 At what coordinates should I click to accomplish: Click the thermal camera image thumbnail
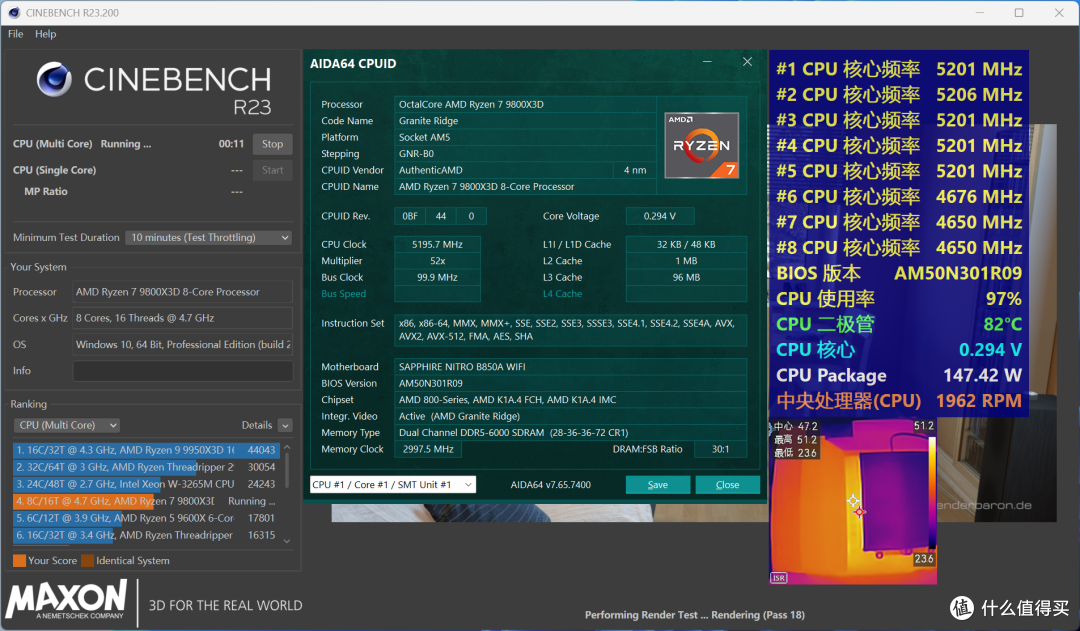pos(853,501)
